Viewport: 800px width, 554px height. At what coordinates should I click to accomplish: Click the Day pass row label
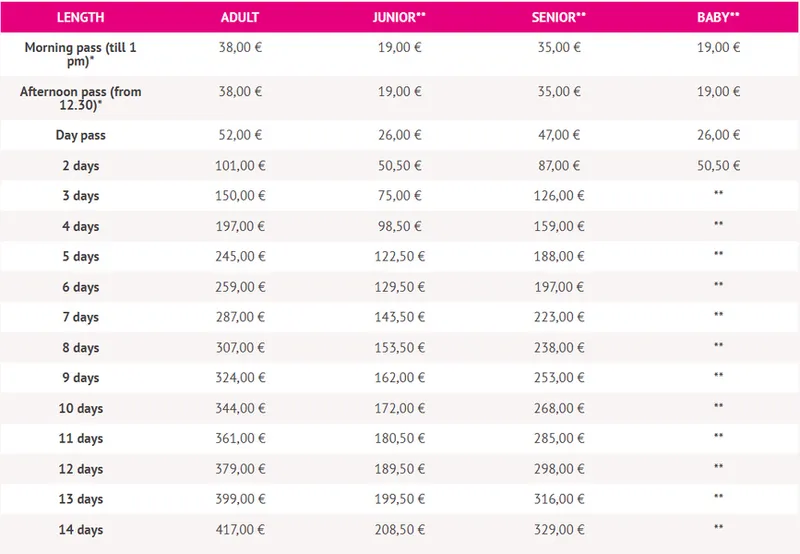click(x=80, y=135)
